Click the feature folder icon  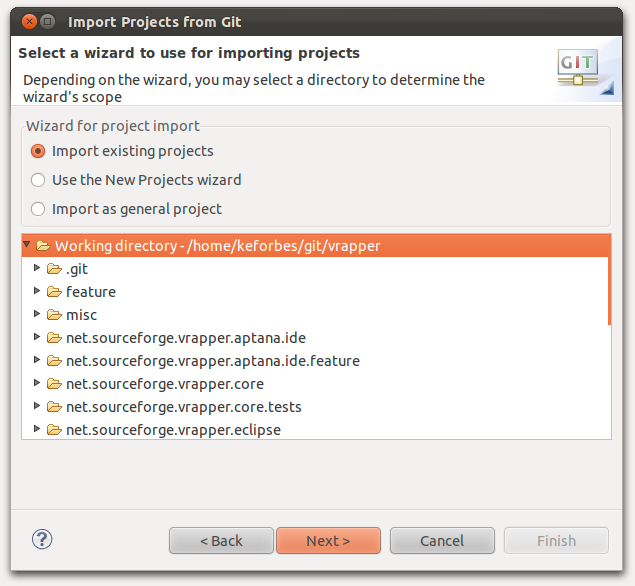tap(54, 292)
